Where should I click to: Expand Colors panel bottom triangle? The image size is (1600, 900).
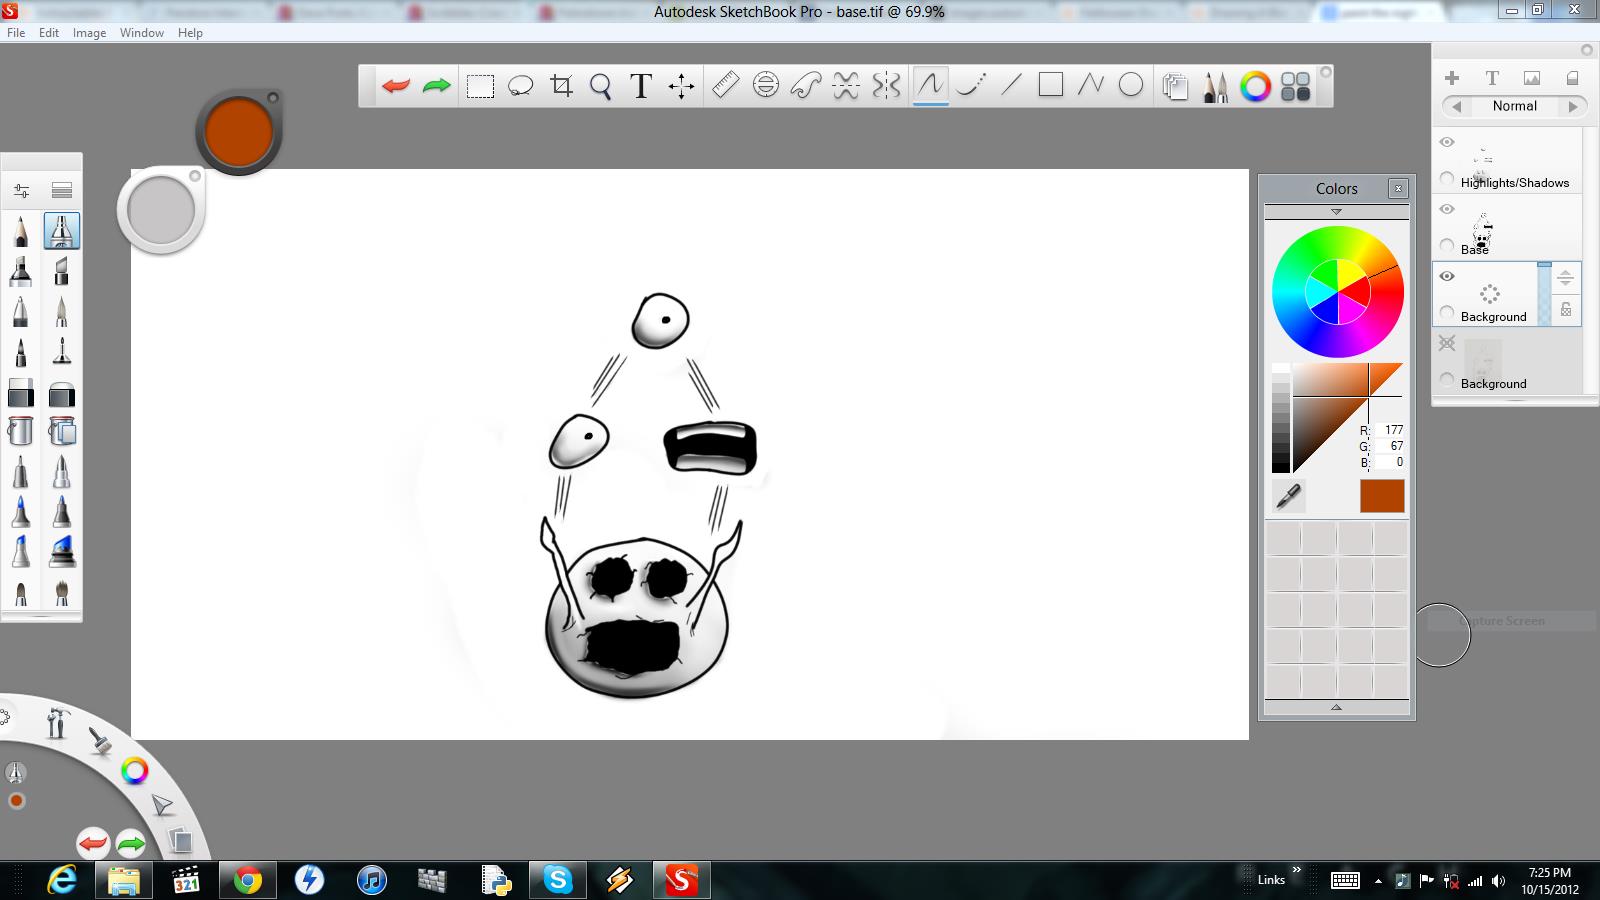point(1336,707)
